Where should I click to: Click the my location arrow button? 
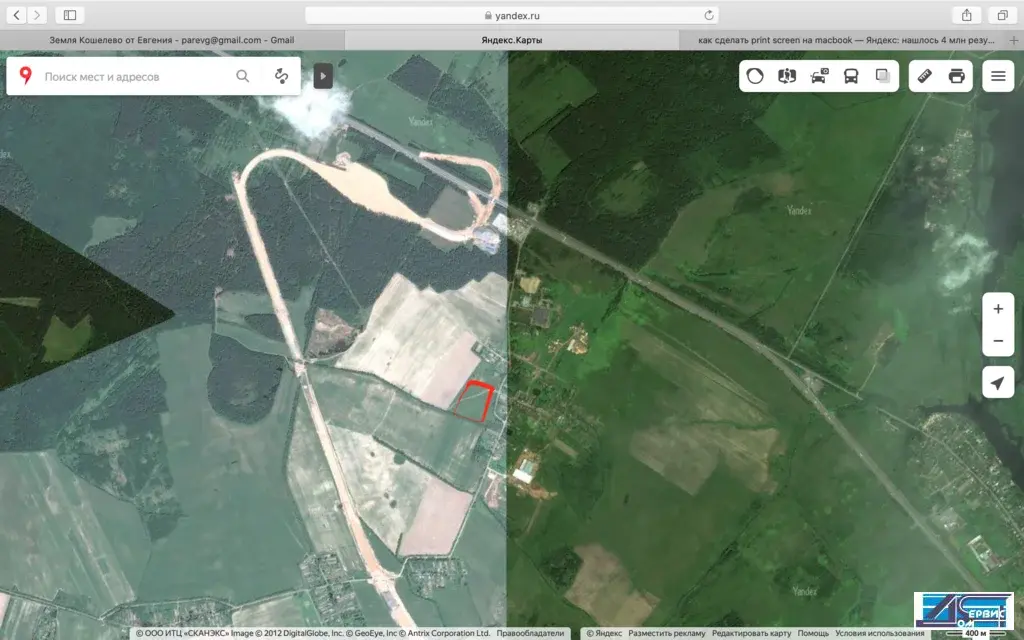coord(998,382)
